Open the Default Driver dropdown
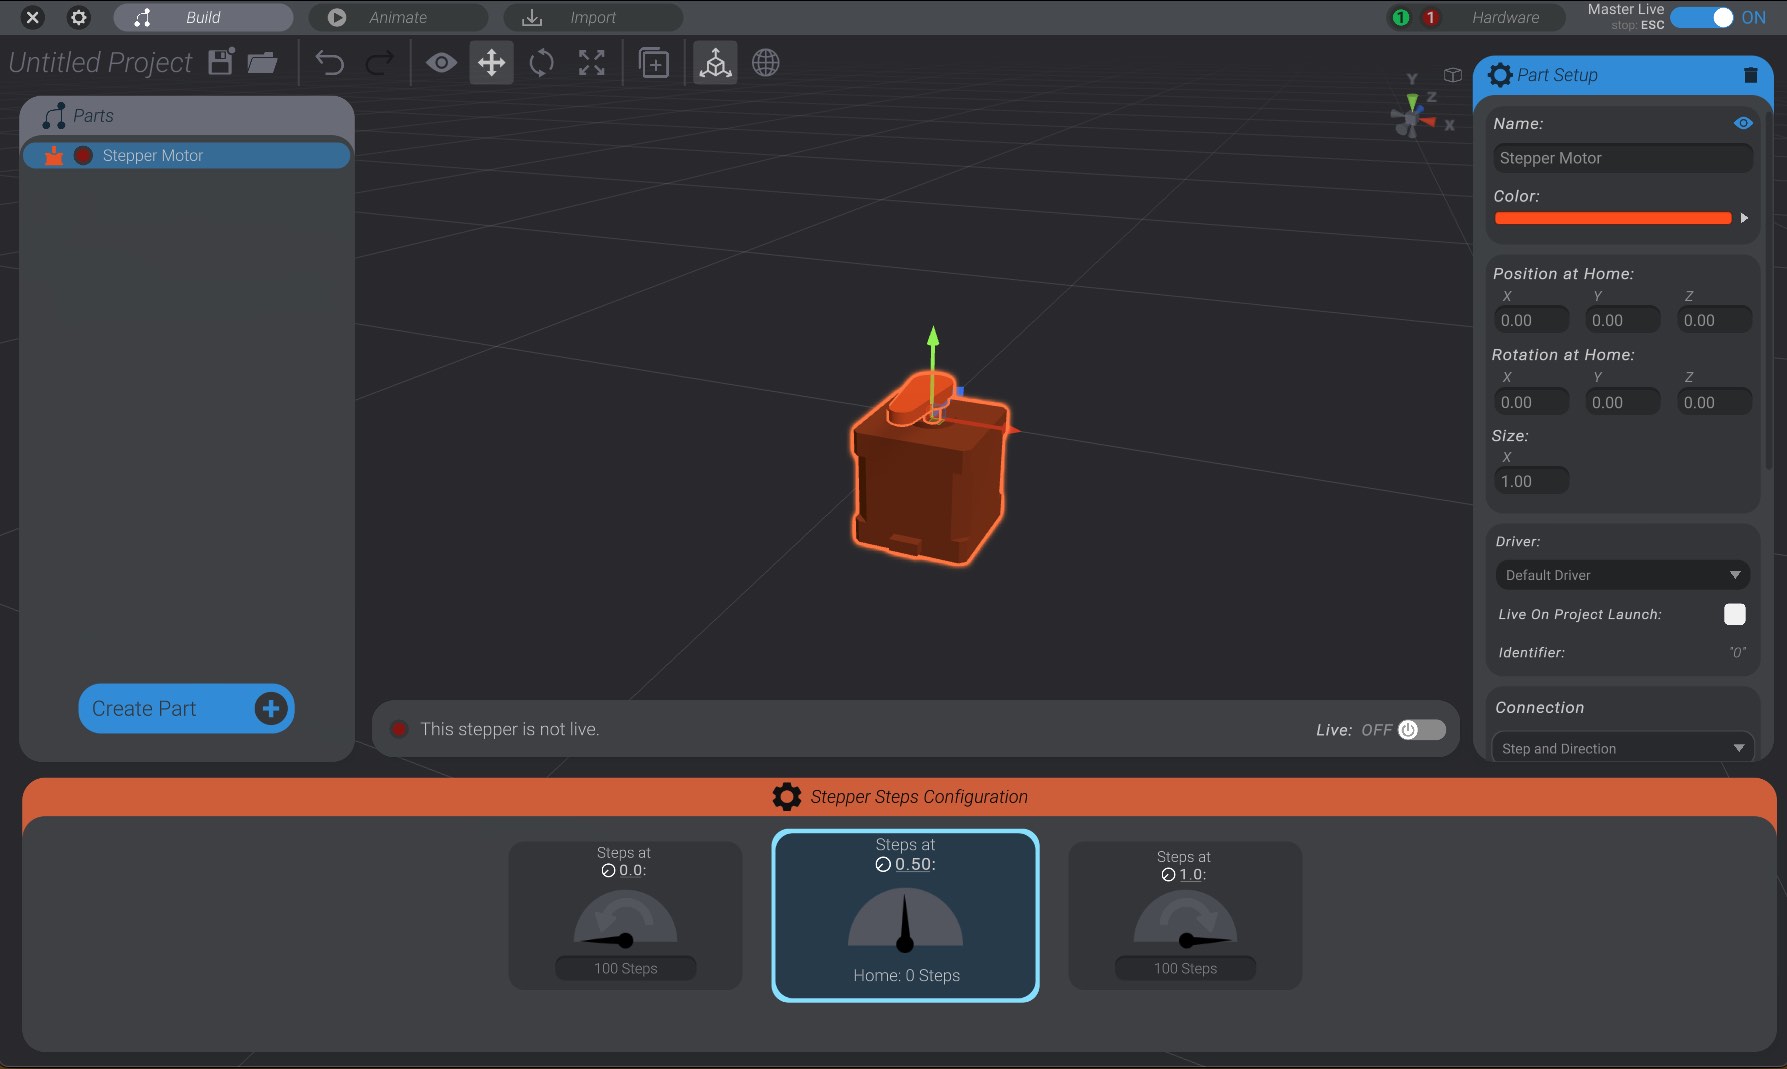The height and width of the screenshot is (1069, 1787). pyautogui.click(x=1621, y=575)
